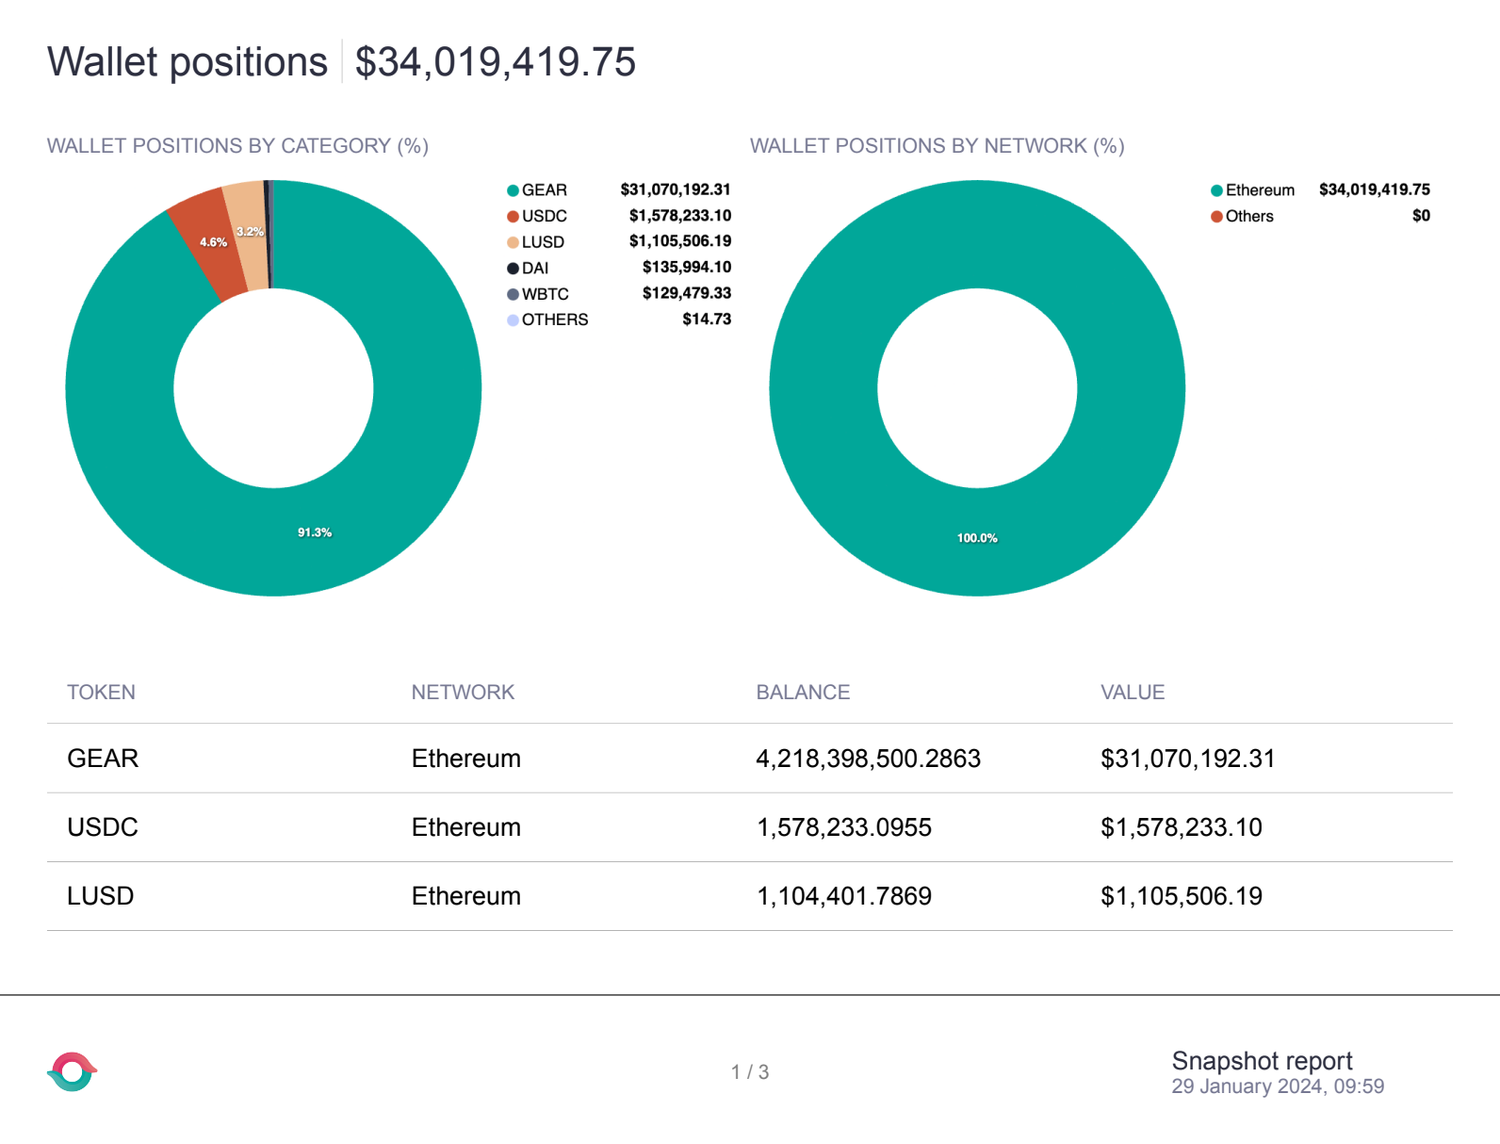Click the Others legend dot in network chart
This screenshot has width=1500, height=1144.
[x=1216, y=216]
